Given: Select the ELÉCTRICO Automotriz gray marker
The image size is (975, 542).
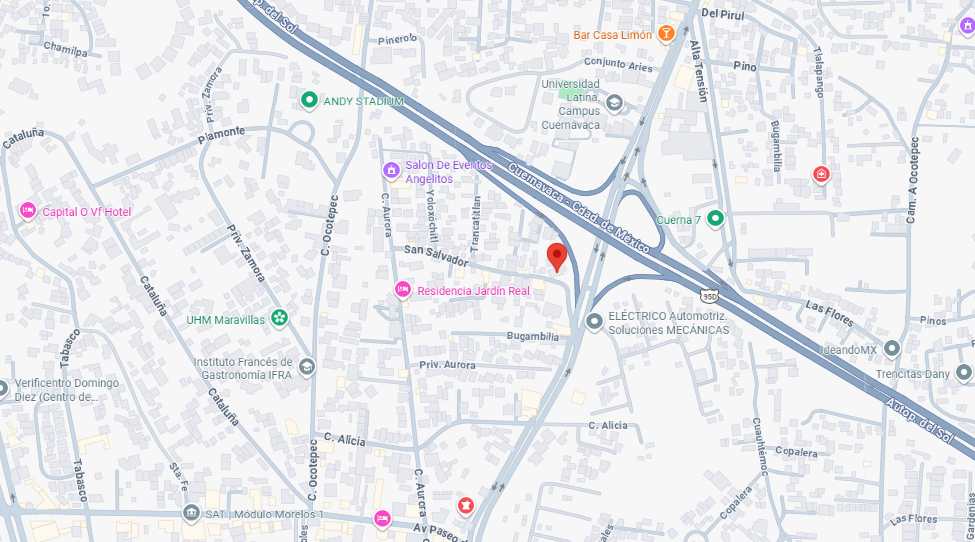Looking at the screenshot, I should coord(594,322).
